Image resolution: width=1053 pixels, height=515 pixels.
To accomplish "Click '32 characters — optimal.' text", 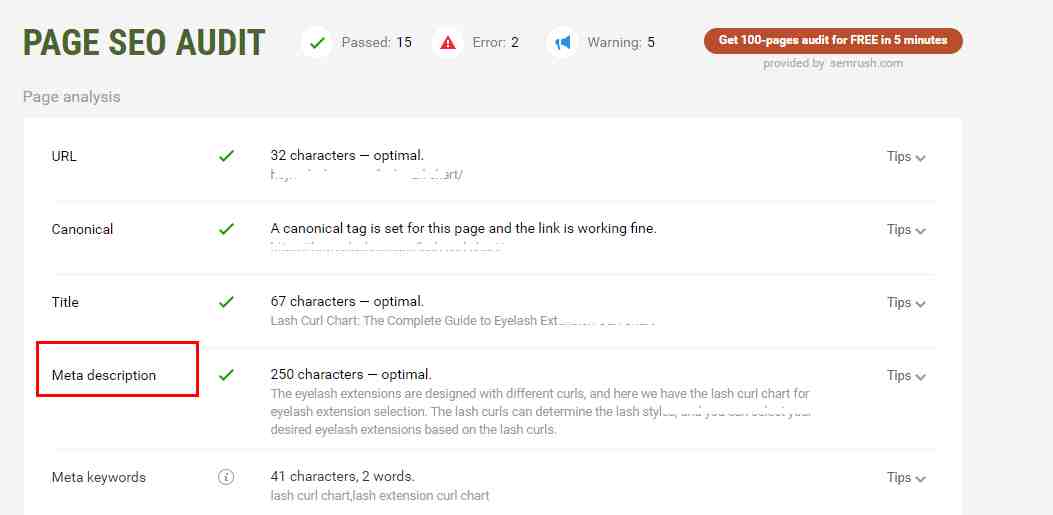I will 347,155.
